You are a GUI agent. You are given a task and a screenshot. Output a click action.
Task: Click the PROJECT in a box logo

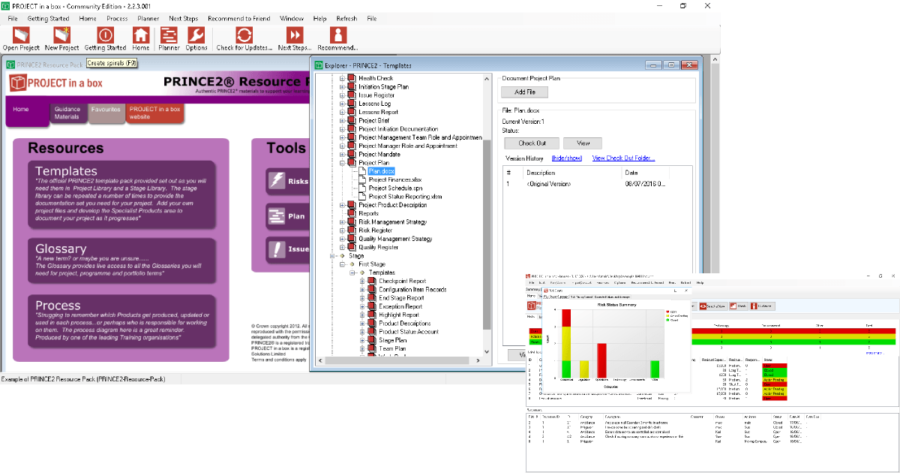tap(56, 83)
